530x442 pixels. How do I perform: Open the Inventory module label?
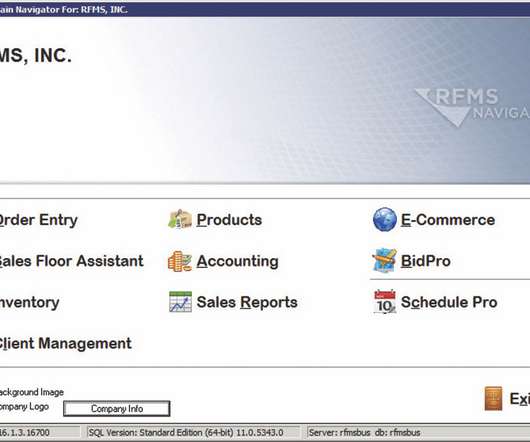pyautogui.click(x=29, y=302)
